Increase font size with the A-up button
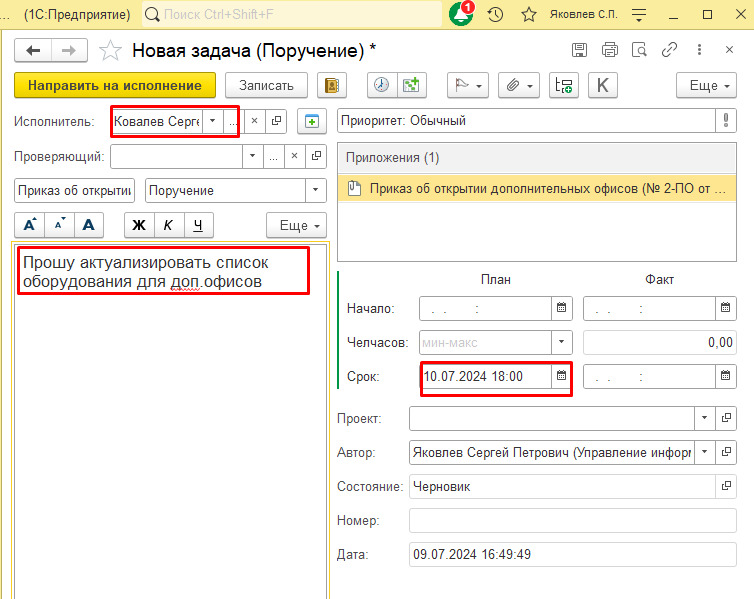 coord(30,225)
